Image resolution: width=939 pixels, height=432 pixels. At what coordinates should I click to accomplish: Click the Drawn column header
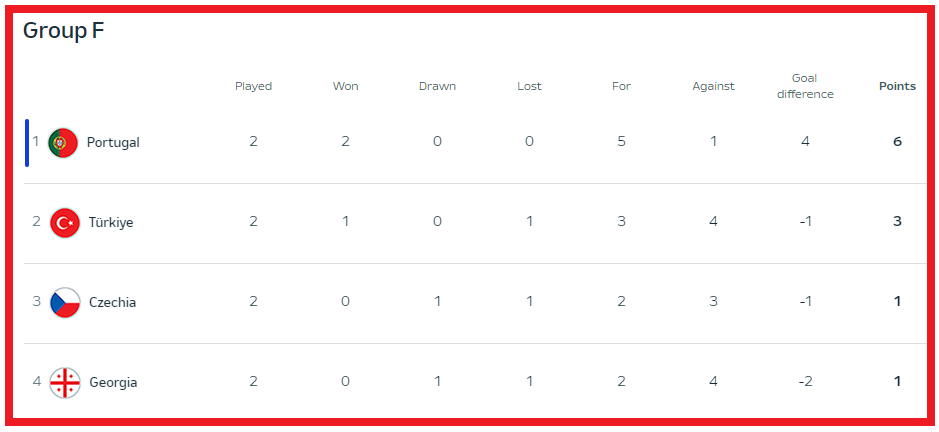point(437,86)
